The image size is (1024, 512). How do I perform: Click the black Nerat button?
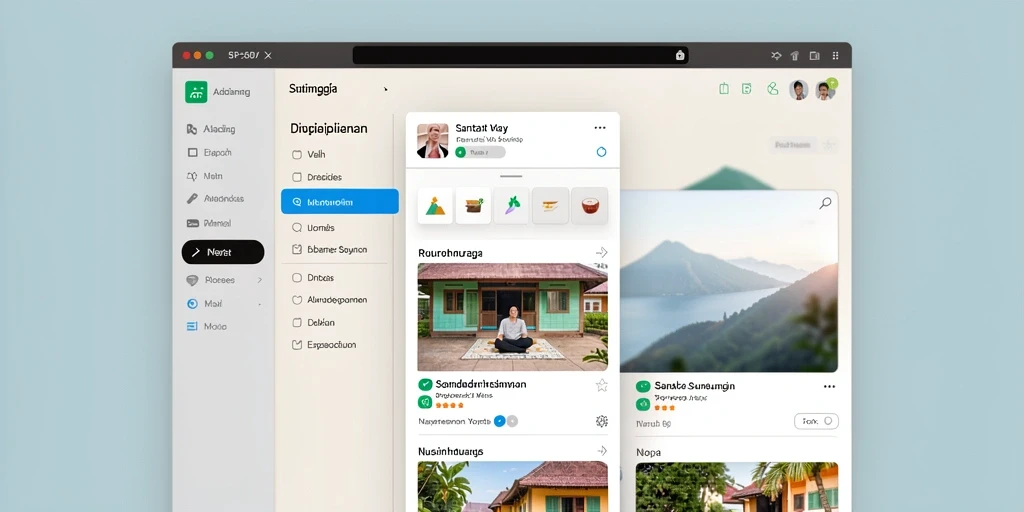coord(223,252)
